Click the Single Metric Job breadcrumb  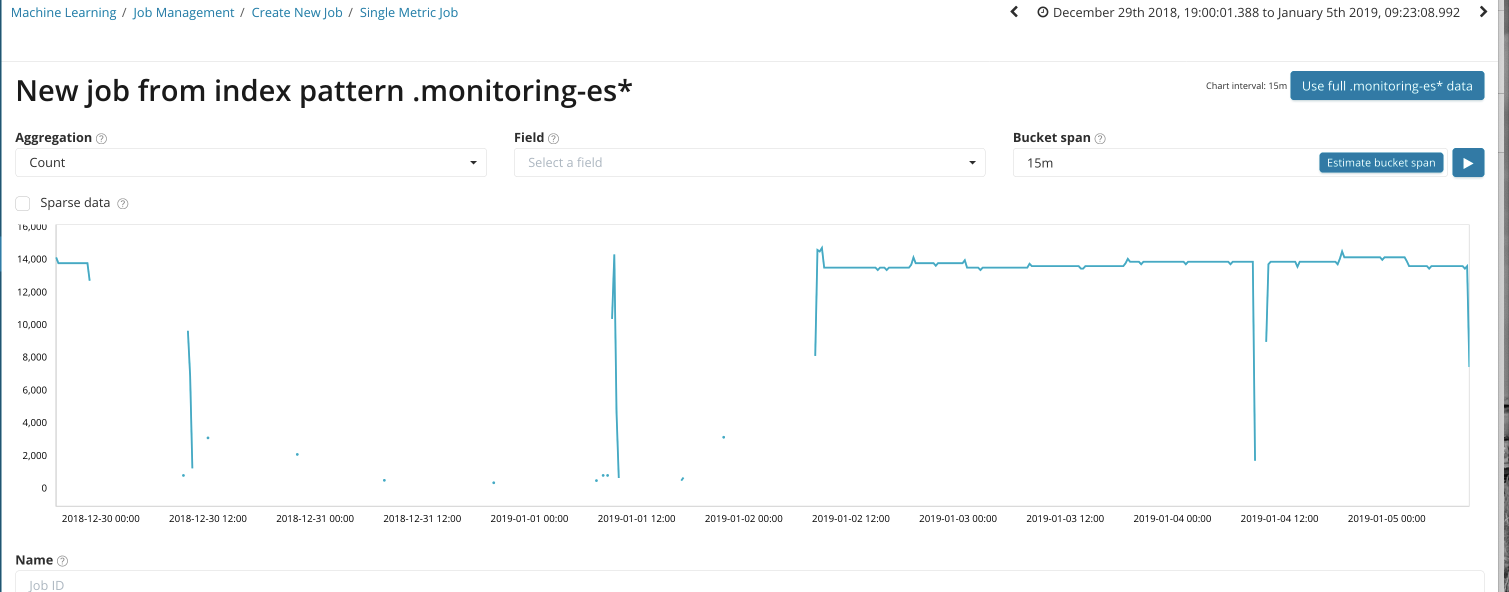point(409,13)
